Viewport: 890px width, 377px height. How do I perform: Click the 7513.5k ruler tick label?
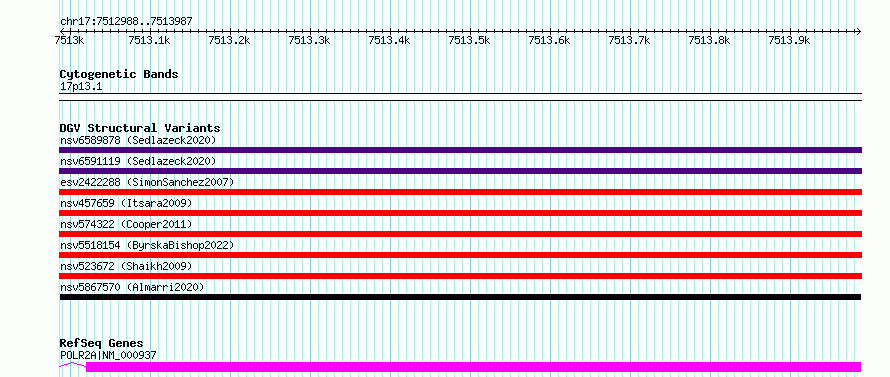click(x=469, y=40)
